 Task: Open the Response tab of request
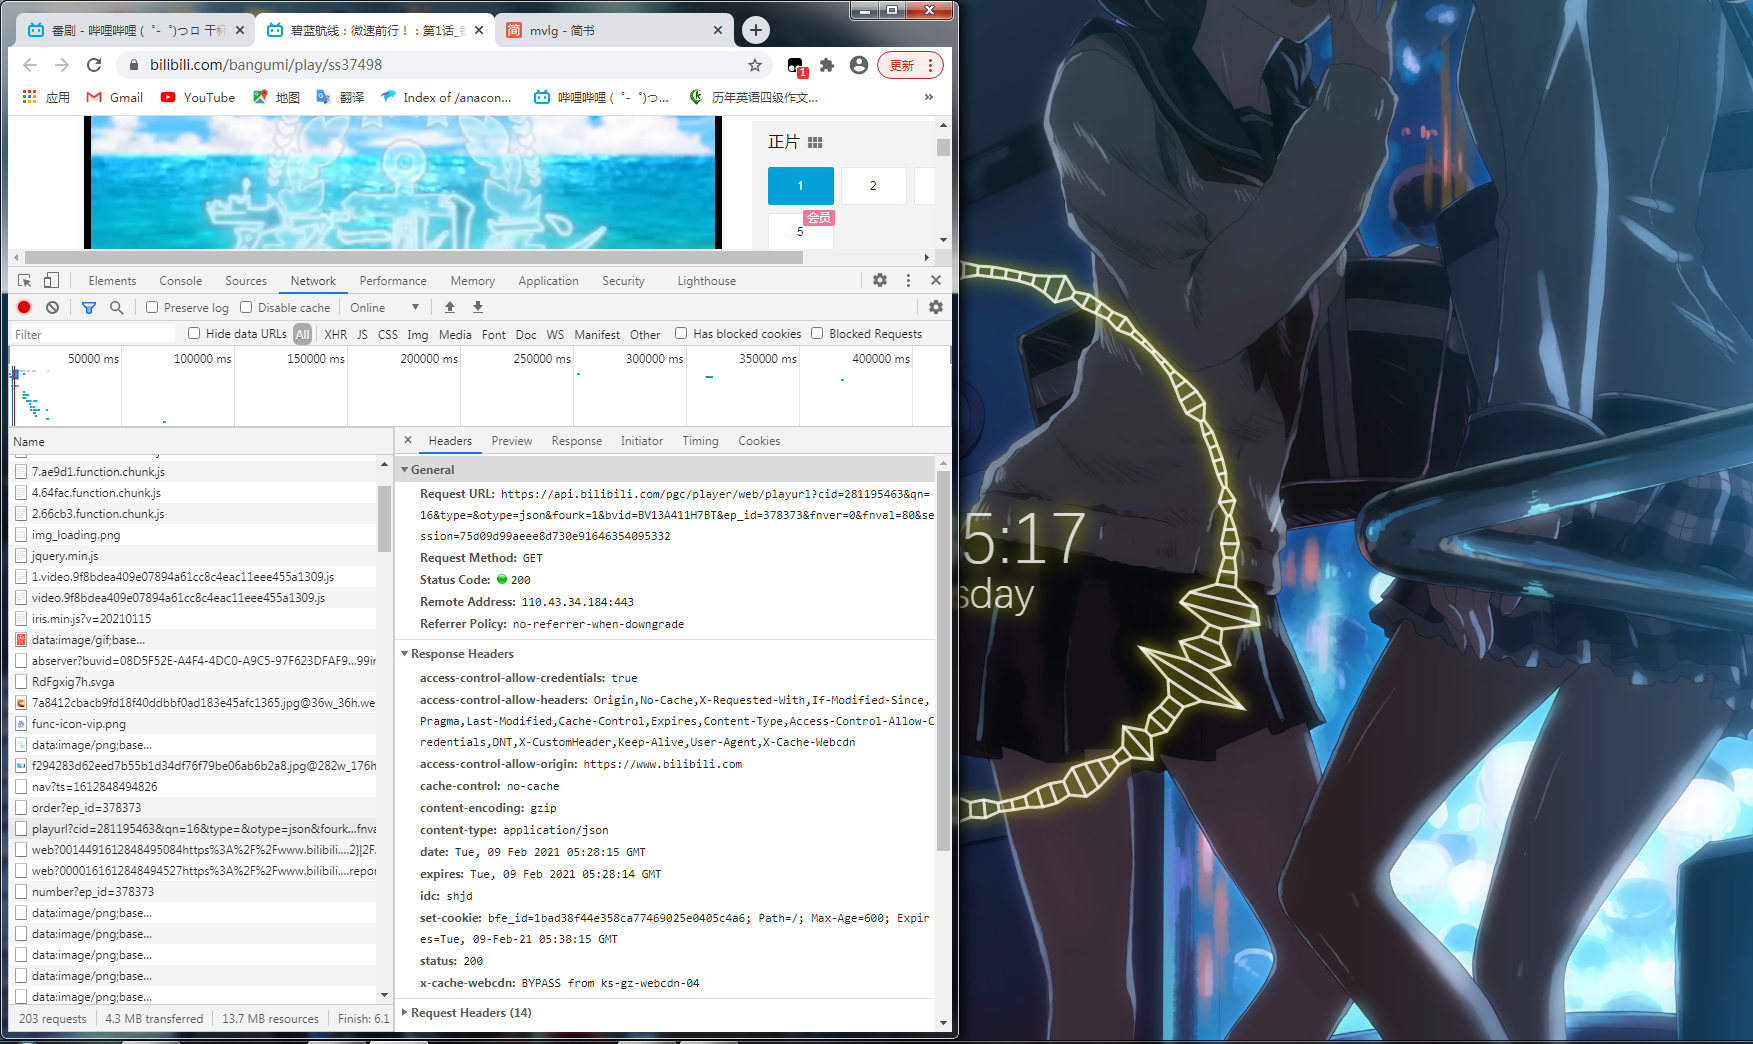(577, 441)
